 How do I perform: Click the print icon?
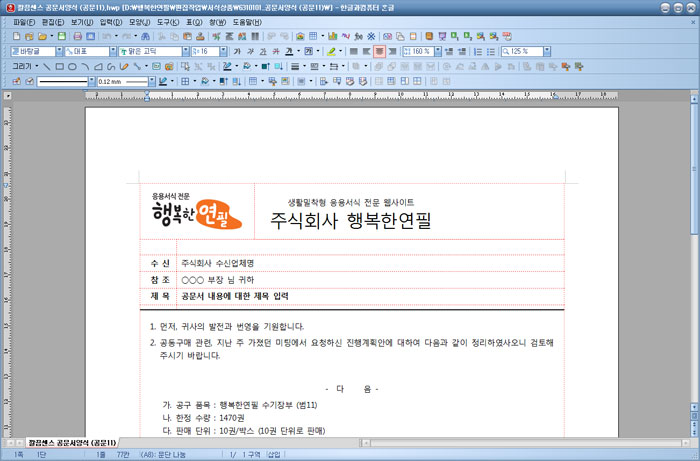click(x=78, y=36)
